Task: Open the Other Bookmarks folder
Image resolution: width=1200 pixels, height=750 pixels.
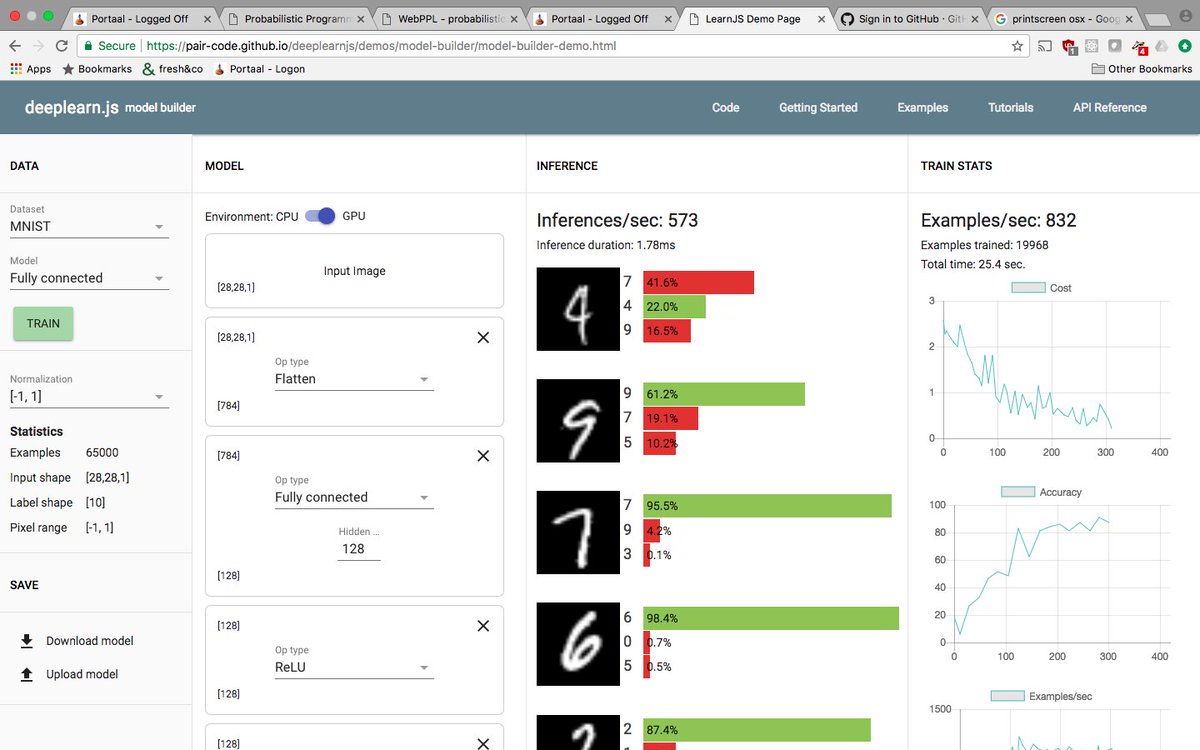Action: click(1142, 69)
